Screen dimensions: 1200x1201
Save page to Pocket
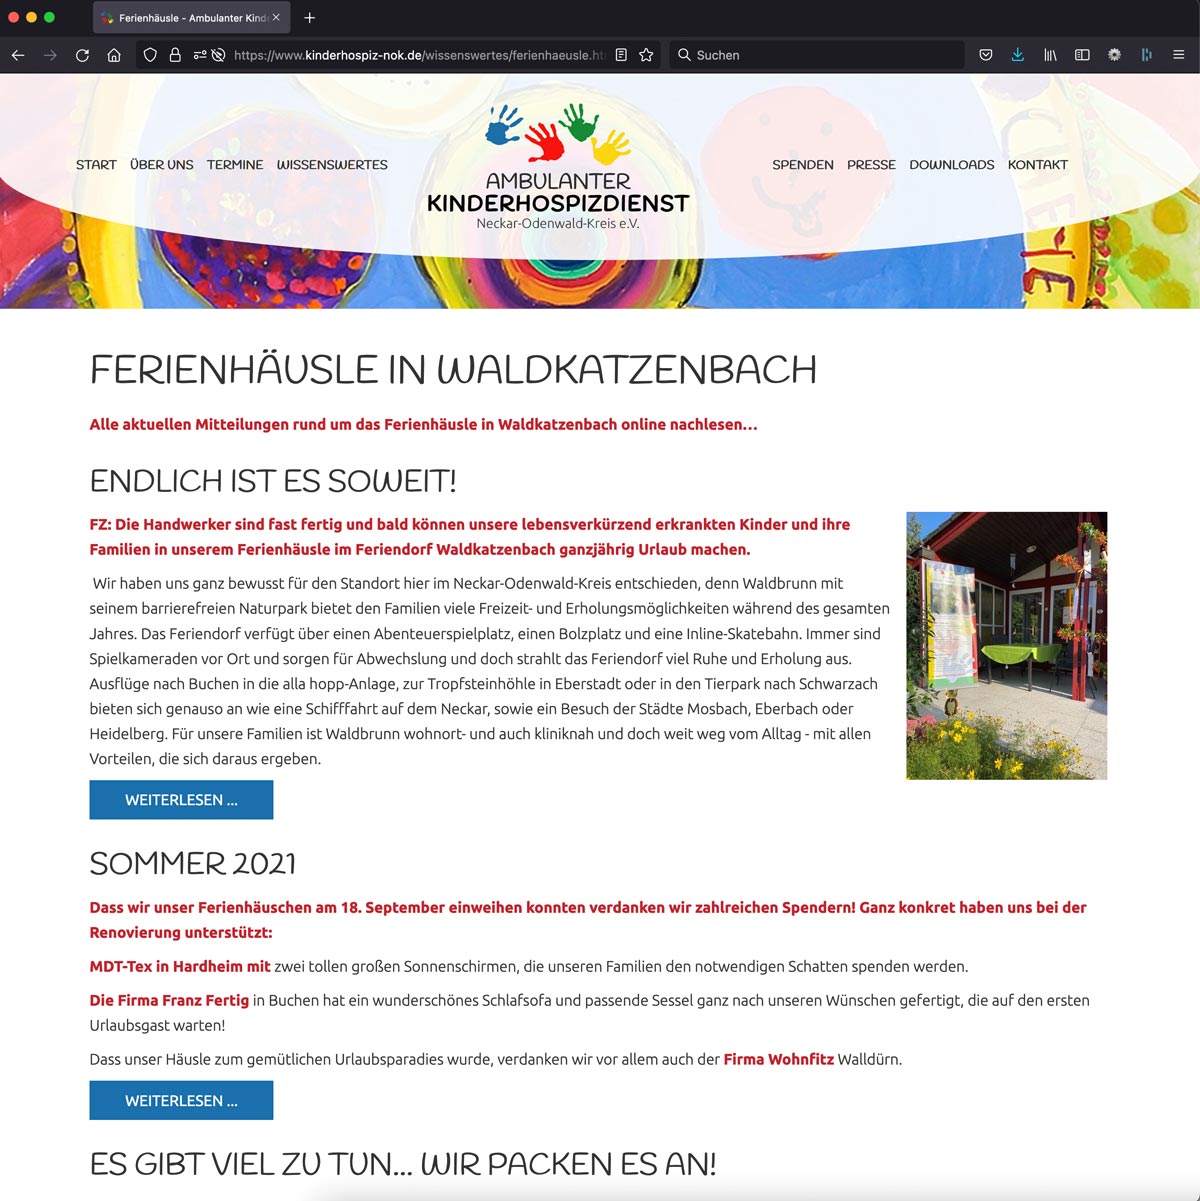coord(985,55)
